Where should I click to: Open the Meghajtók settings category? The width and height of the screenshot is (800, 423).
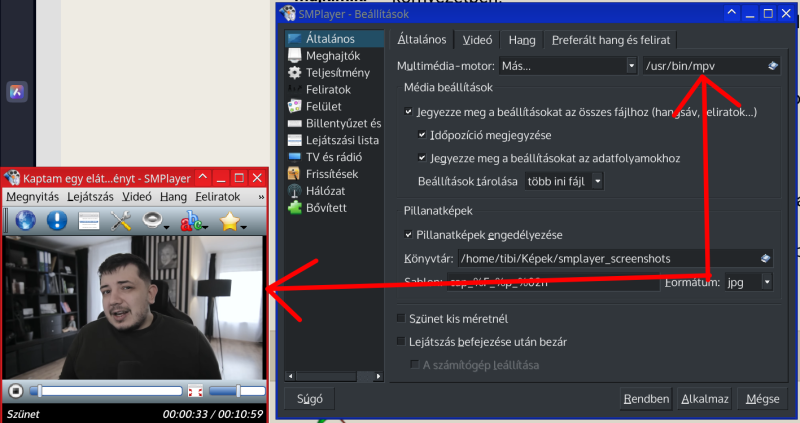point(334,56)
